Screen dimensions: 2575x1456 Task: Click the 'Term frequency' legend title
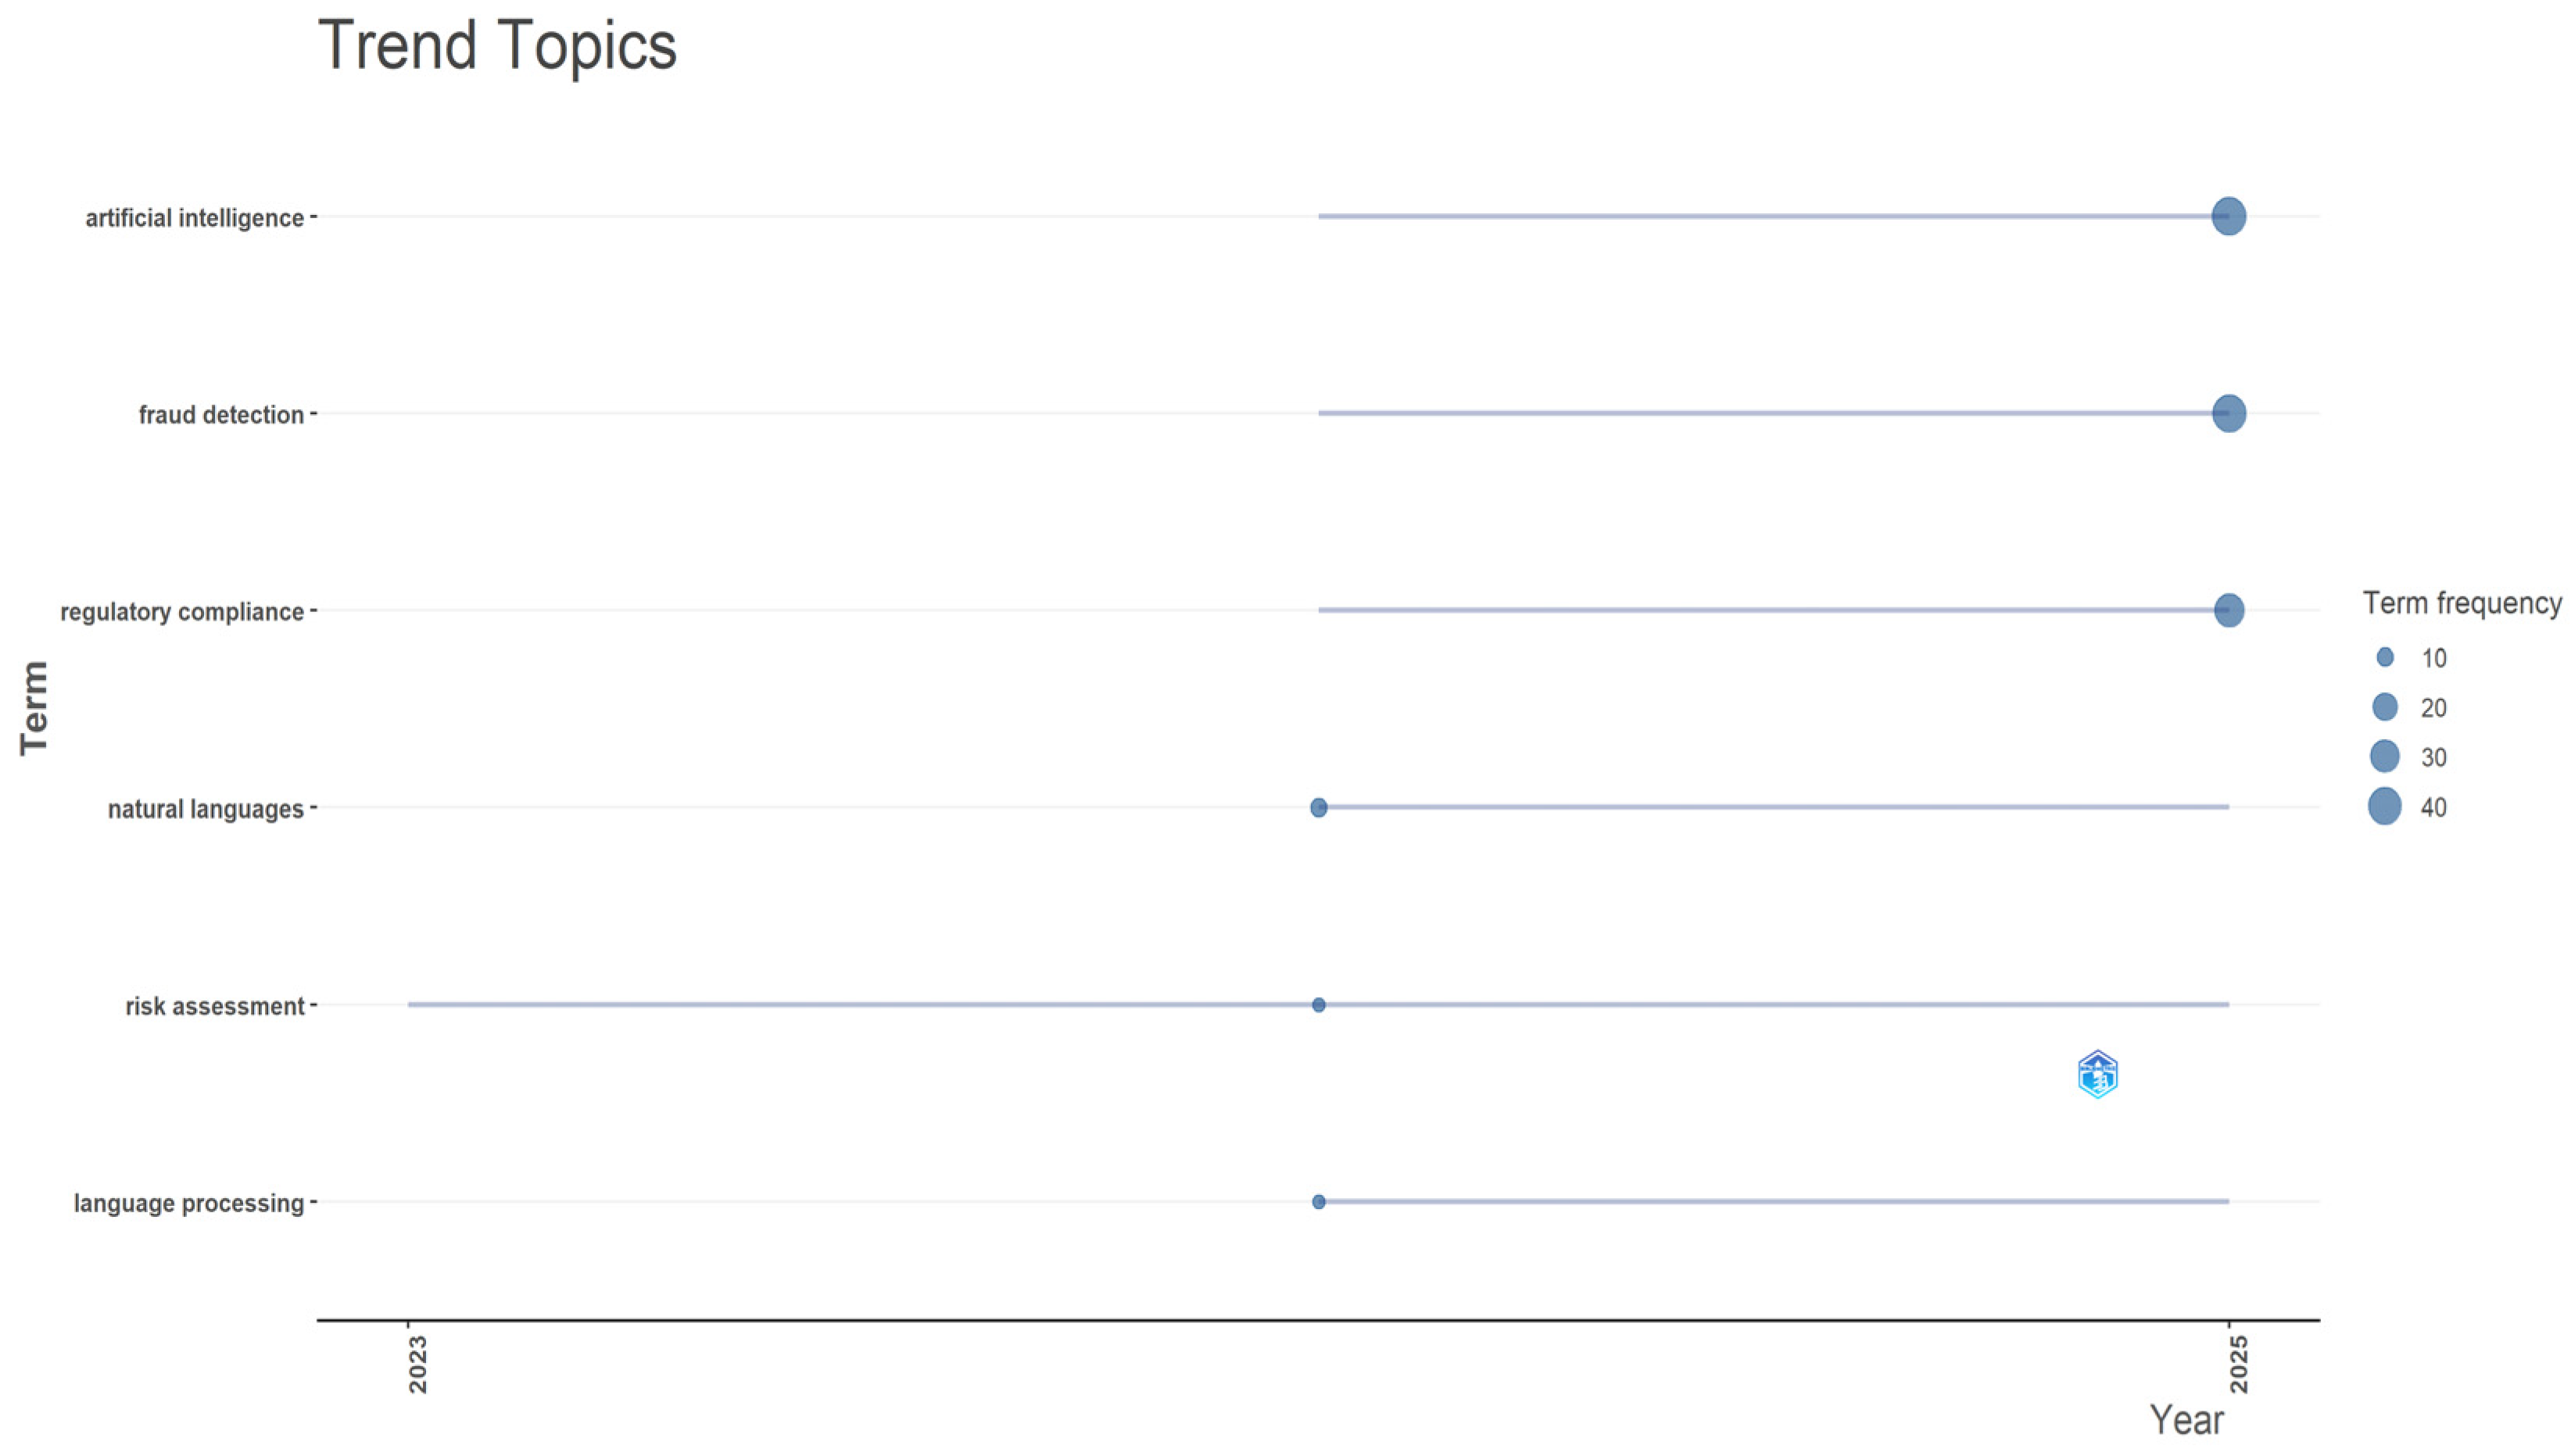2462,603
